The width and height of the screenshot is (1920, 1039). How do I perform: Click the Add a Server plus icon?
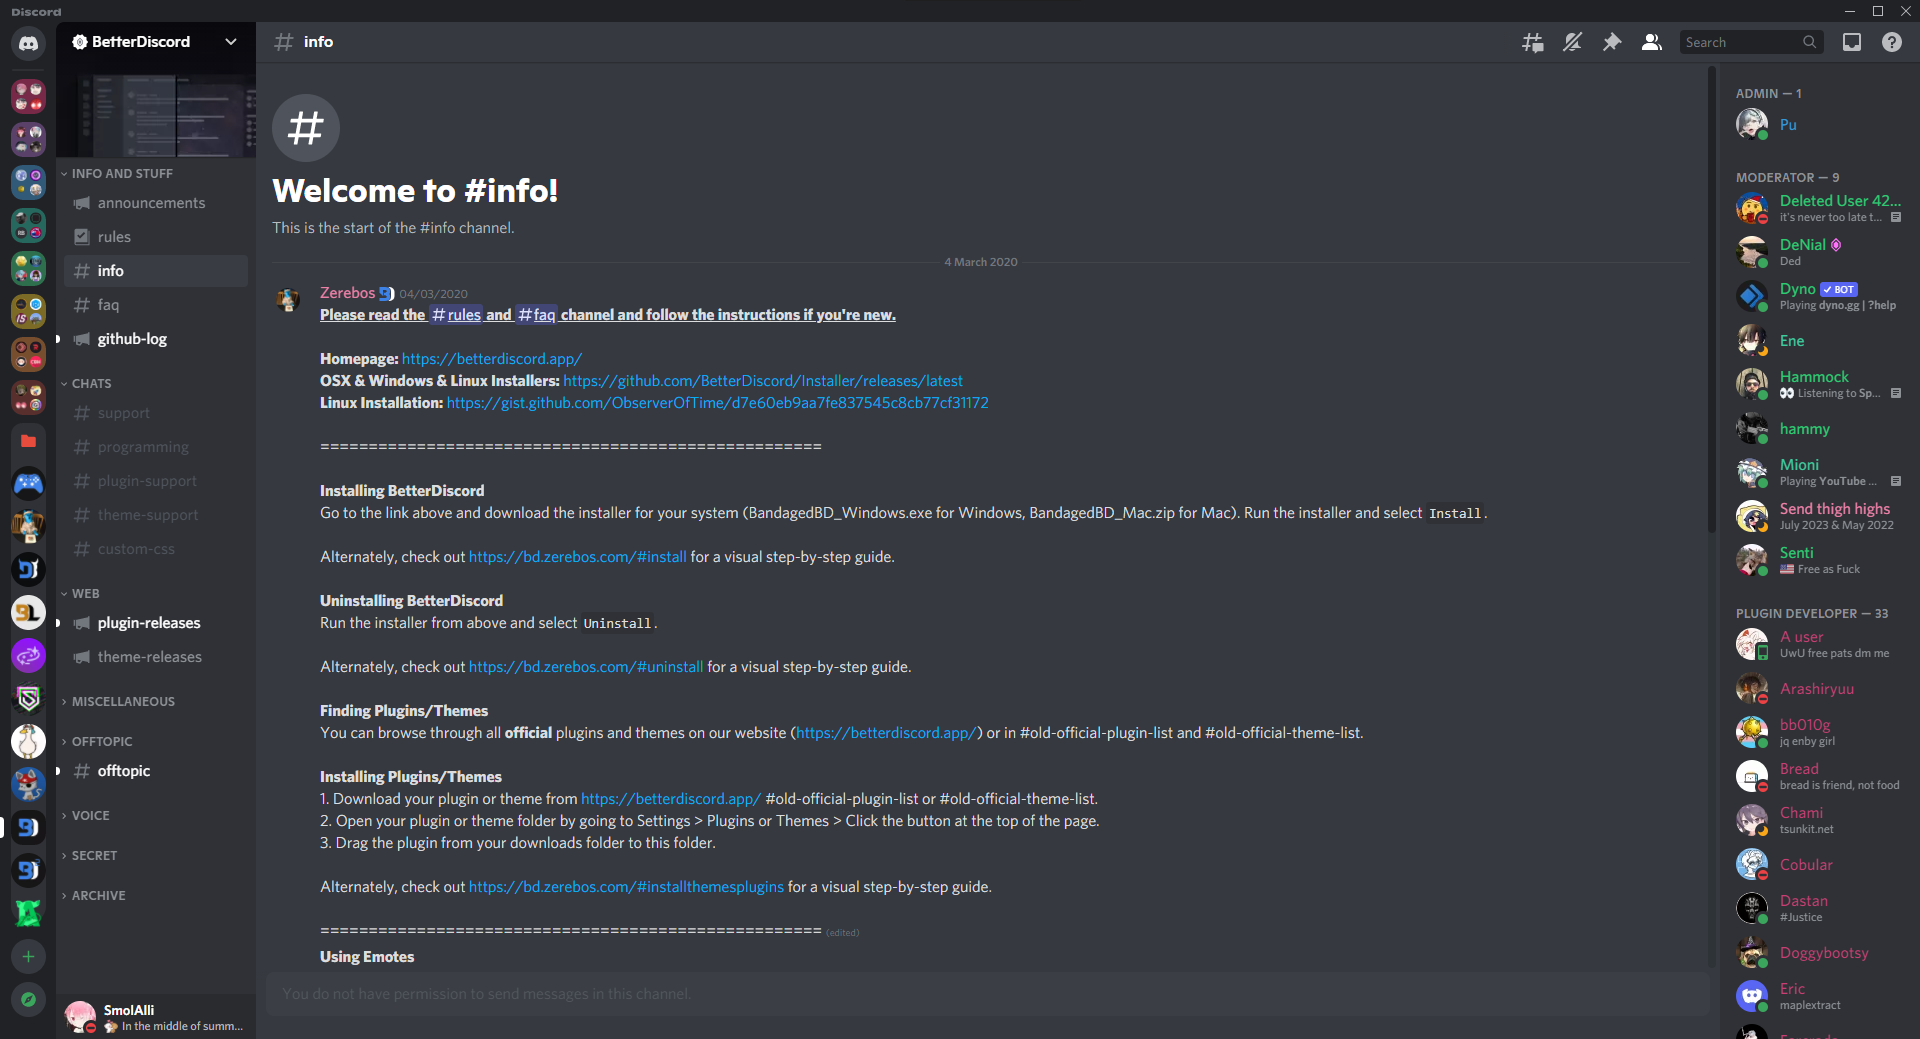(x=28, y=957)
